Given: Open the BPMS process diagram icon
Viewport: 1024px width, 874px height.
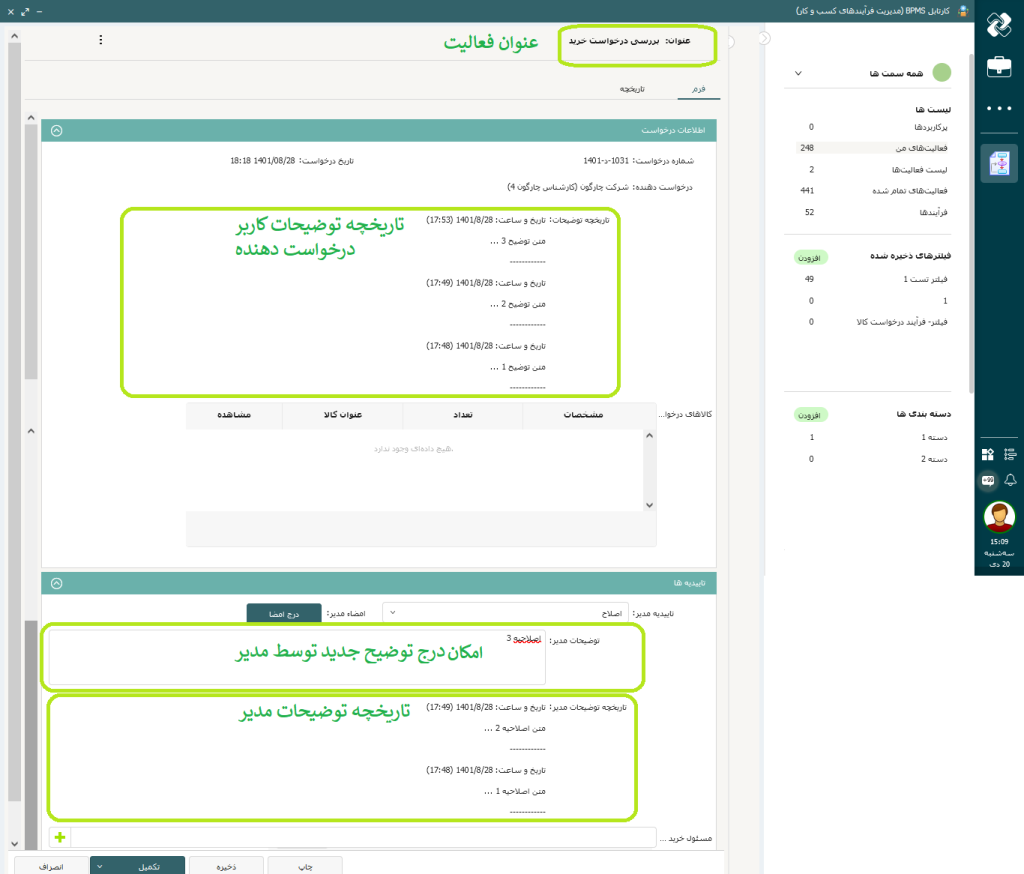Looking at the screenshot, I should click(x=998, y=164).
